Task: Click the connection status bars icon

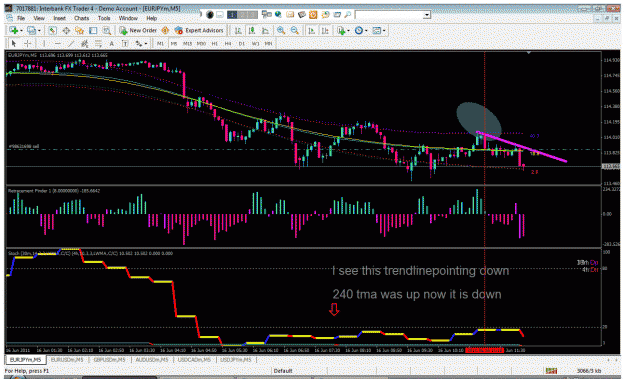Action: pos(551,371)
